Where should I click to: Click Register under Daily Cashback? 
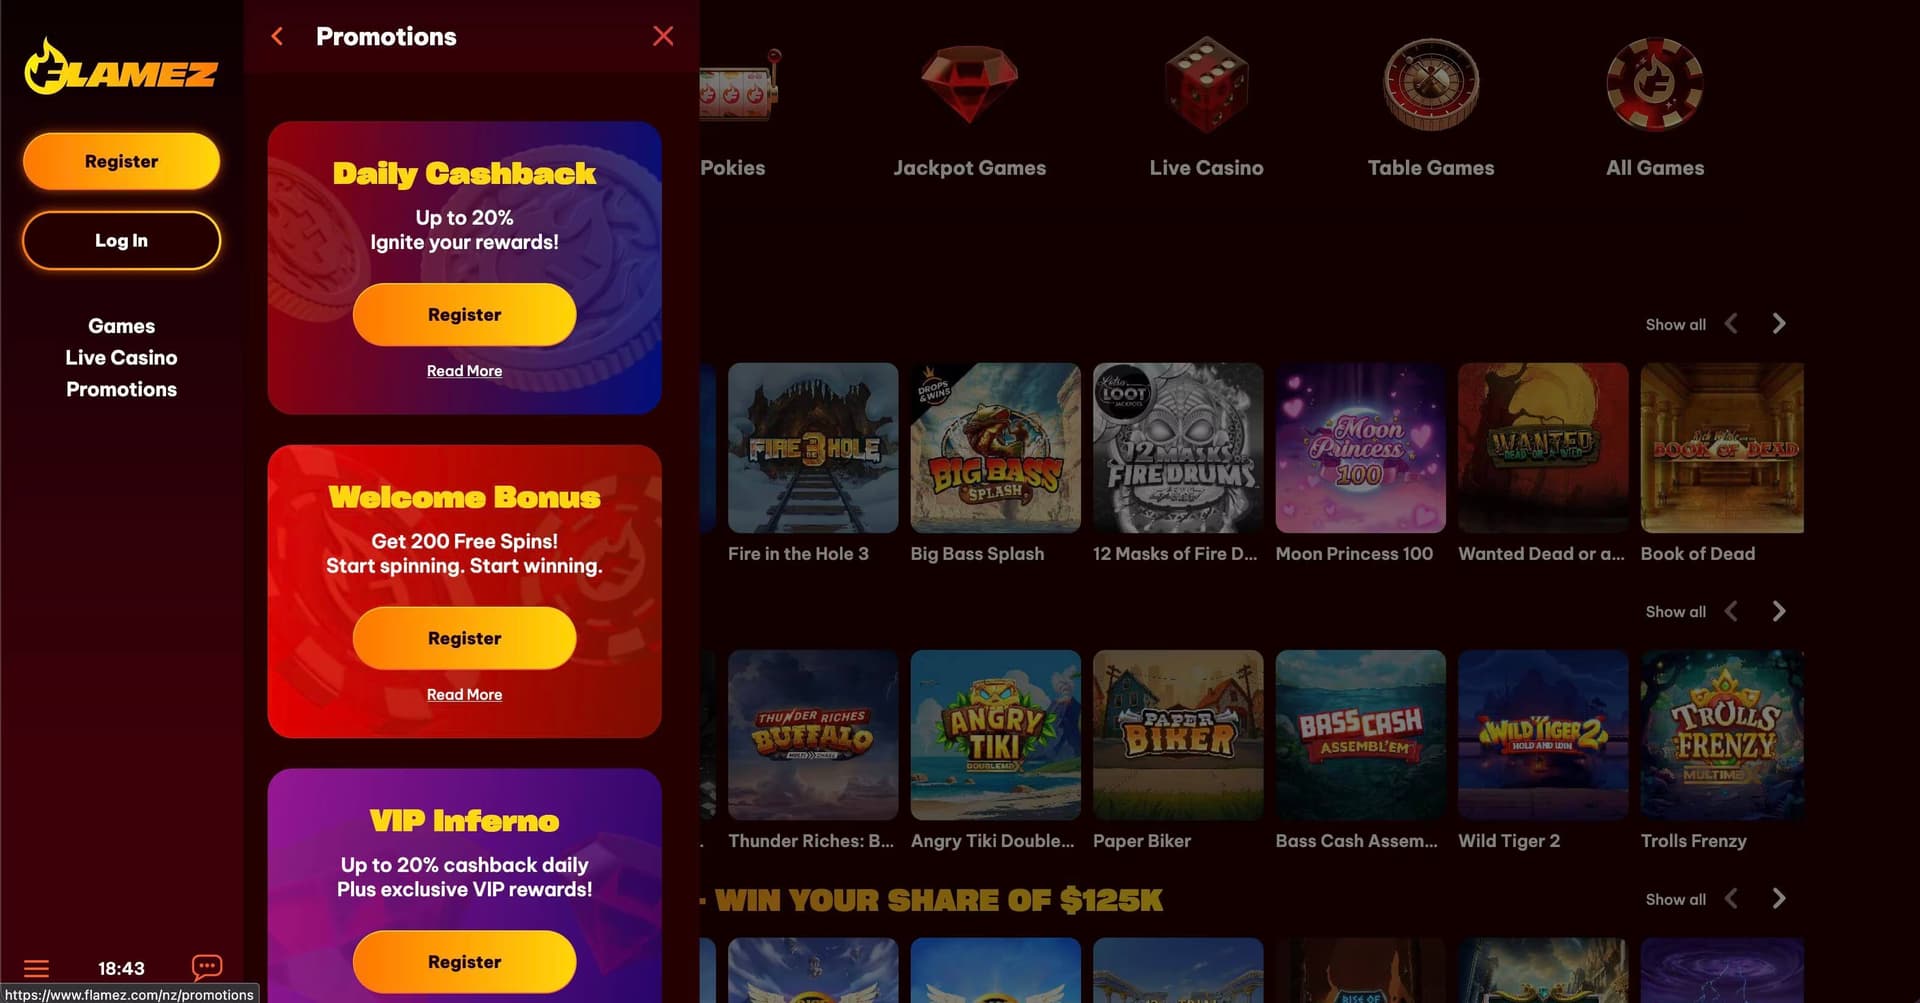point(464,315)
